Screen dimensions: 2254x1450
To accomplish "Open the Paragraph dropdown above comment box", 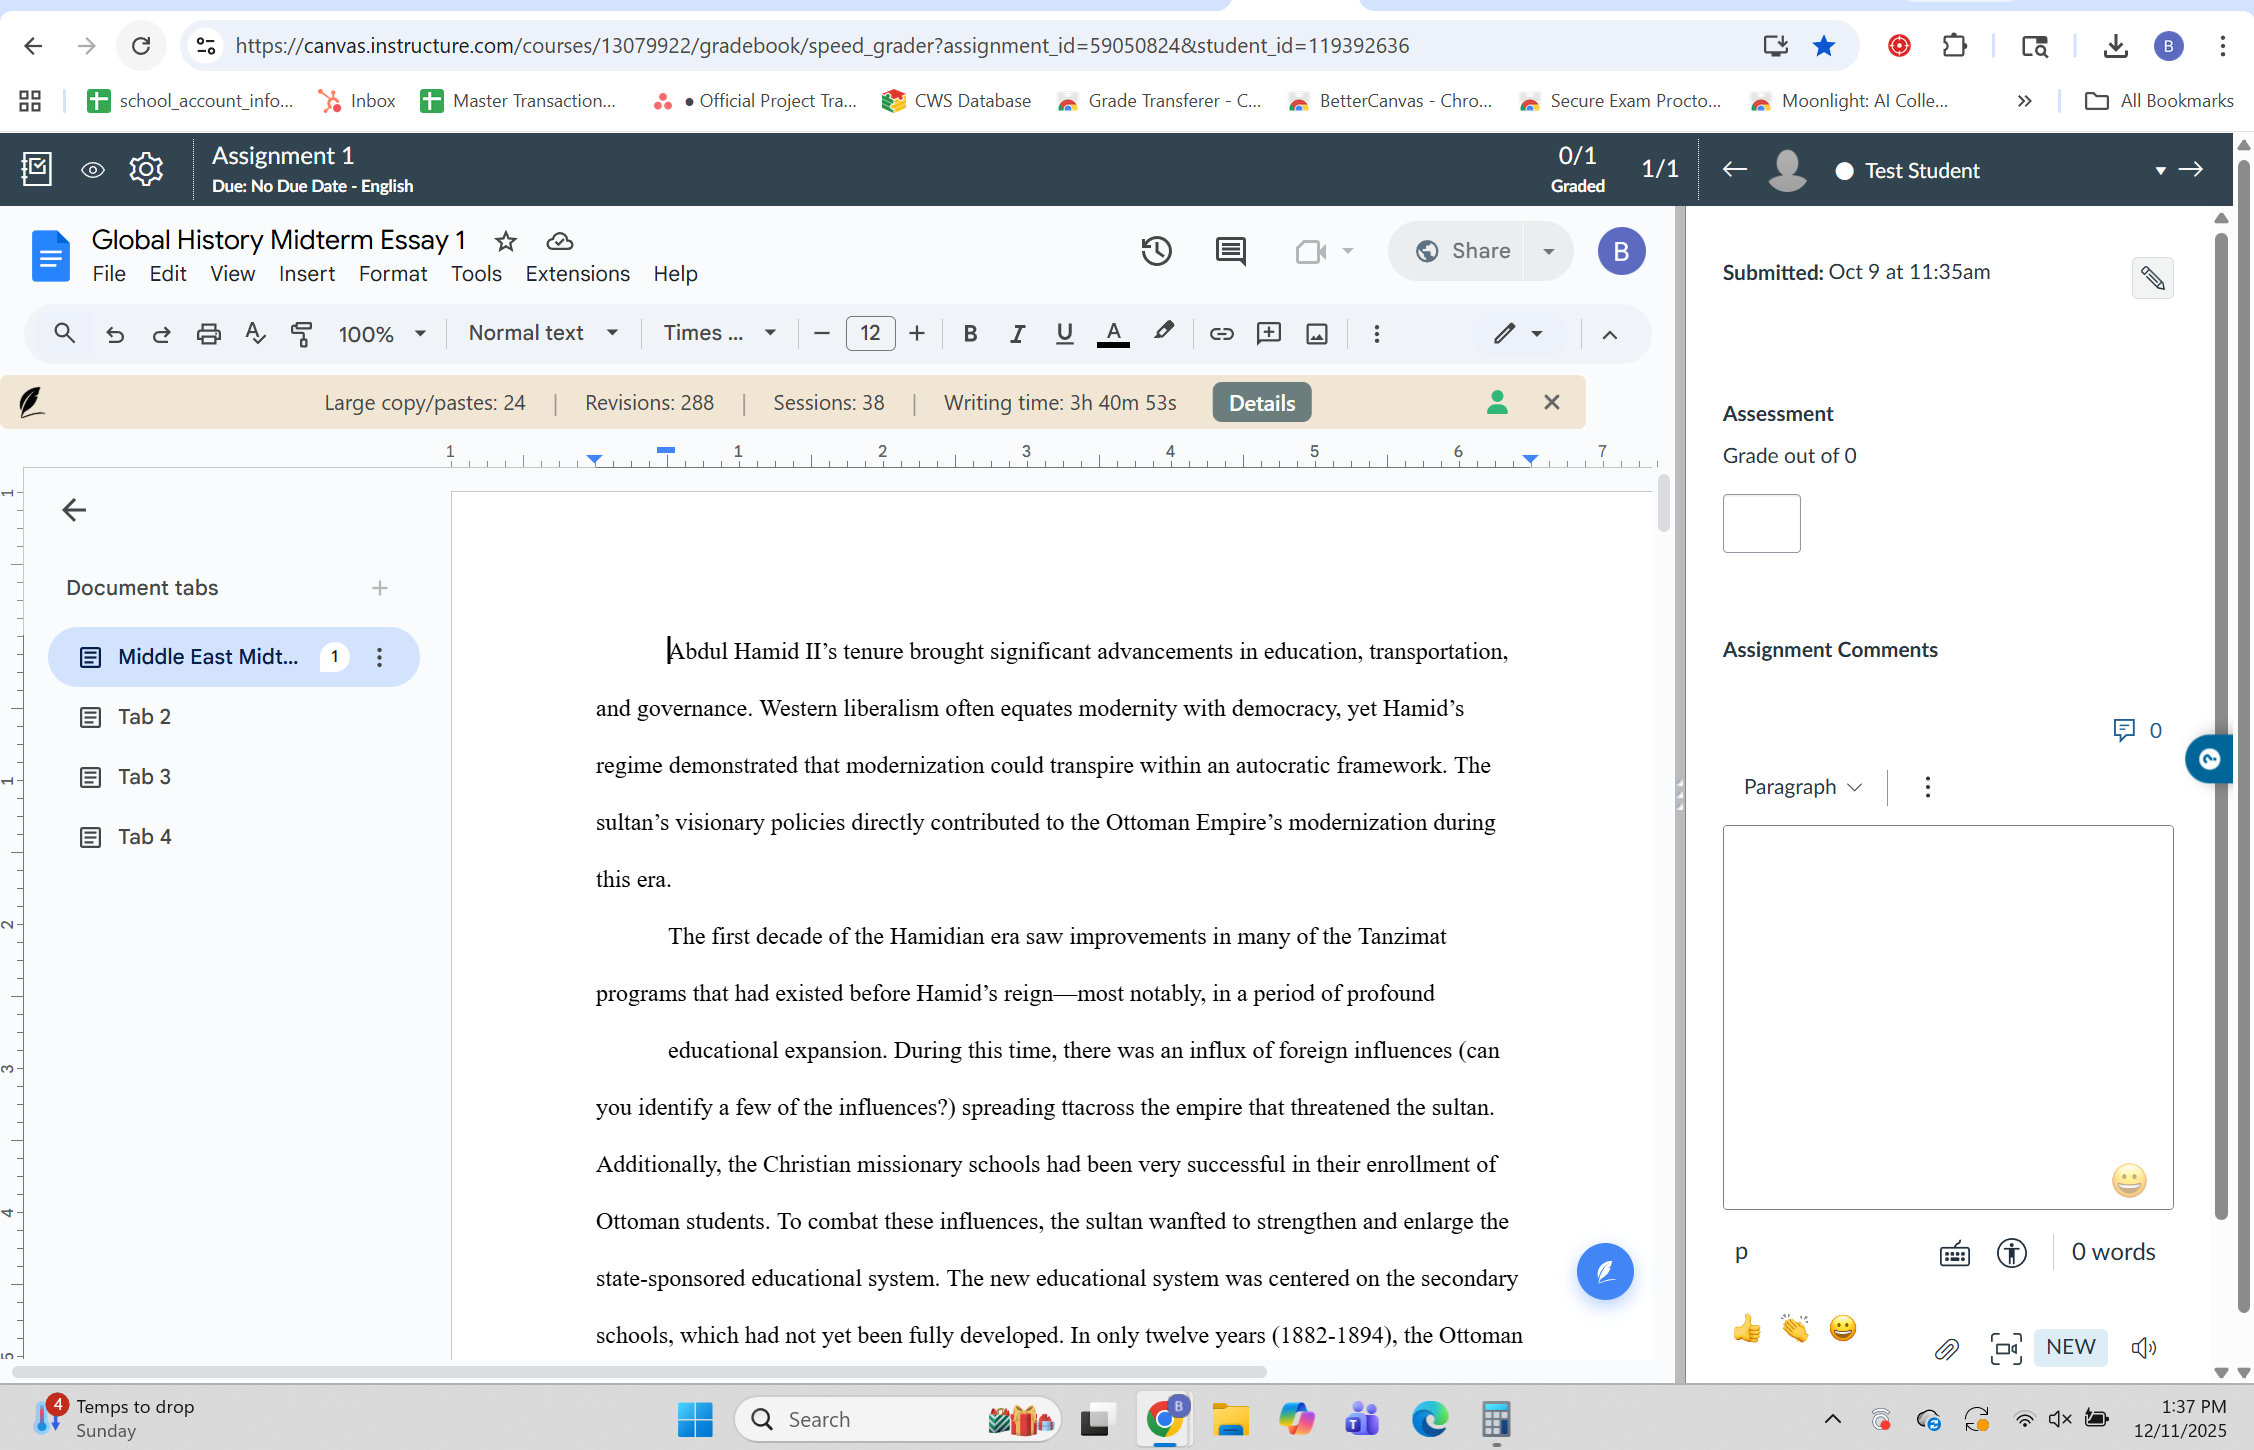I will pyautogui.click(x=1800, y=787).
